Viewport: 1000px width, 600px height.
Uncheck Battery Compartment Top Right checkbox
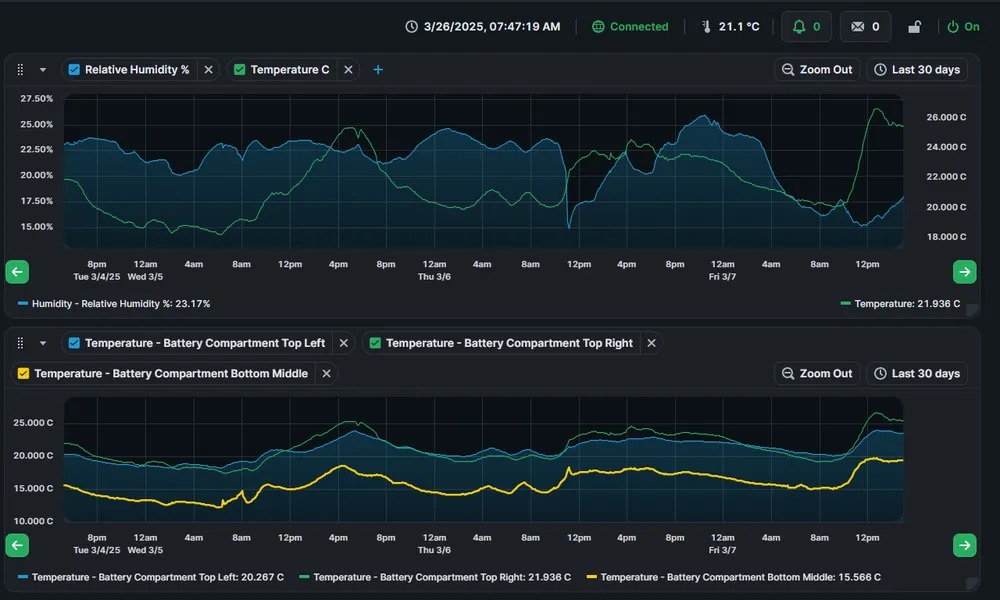click(375, 343)
